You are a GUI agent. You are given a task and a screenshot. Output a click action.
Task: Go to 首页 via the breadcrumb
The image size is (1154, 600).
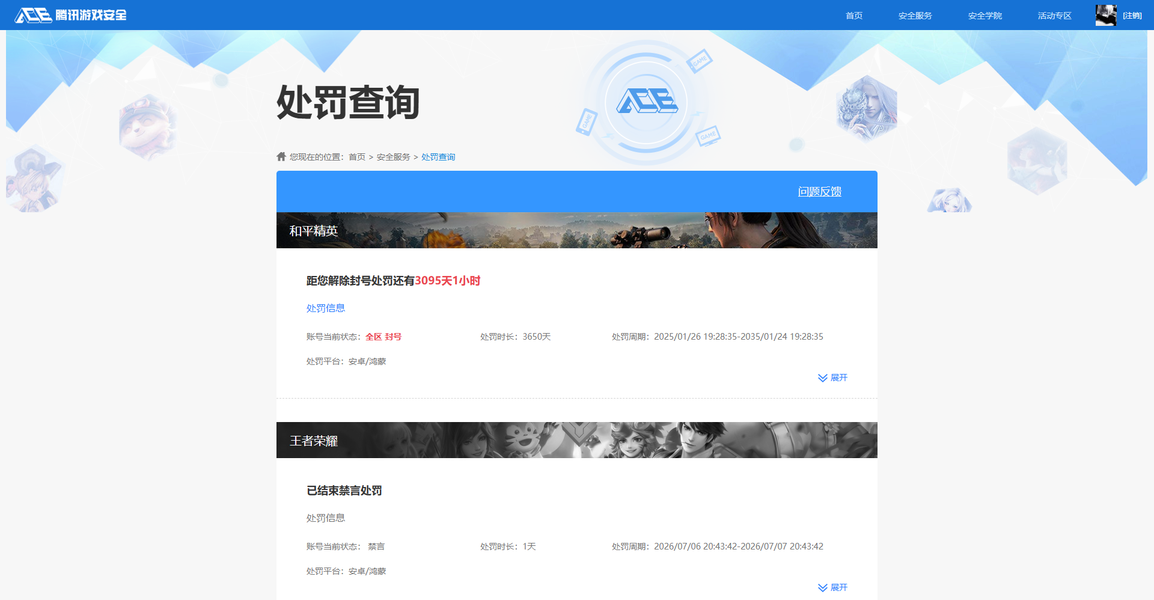pos(357,157)
